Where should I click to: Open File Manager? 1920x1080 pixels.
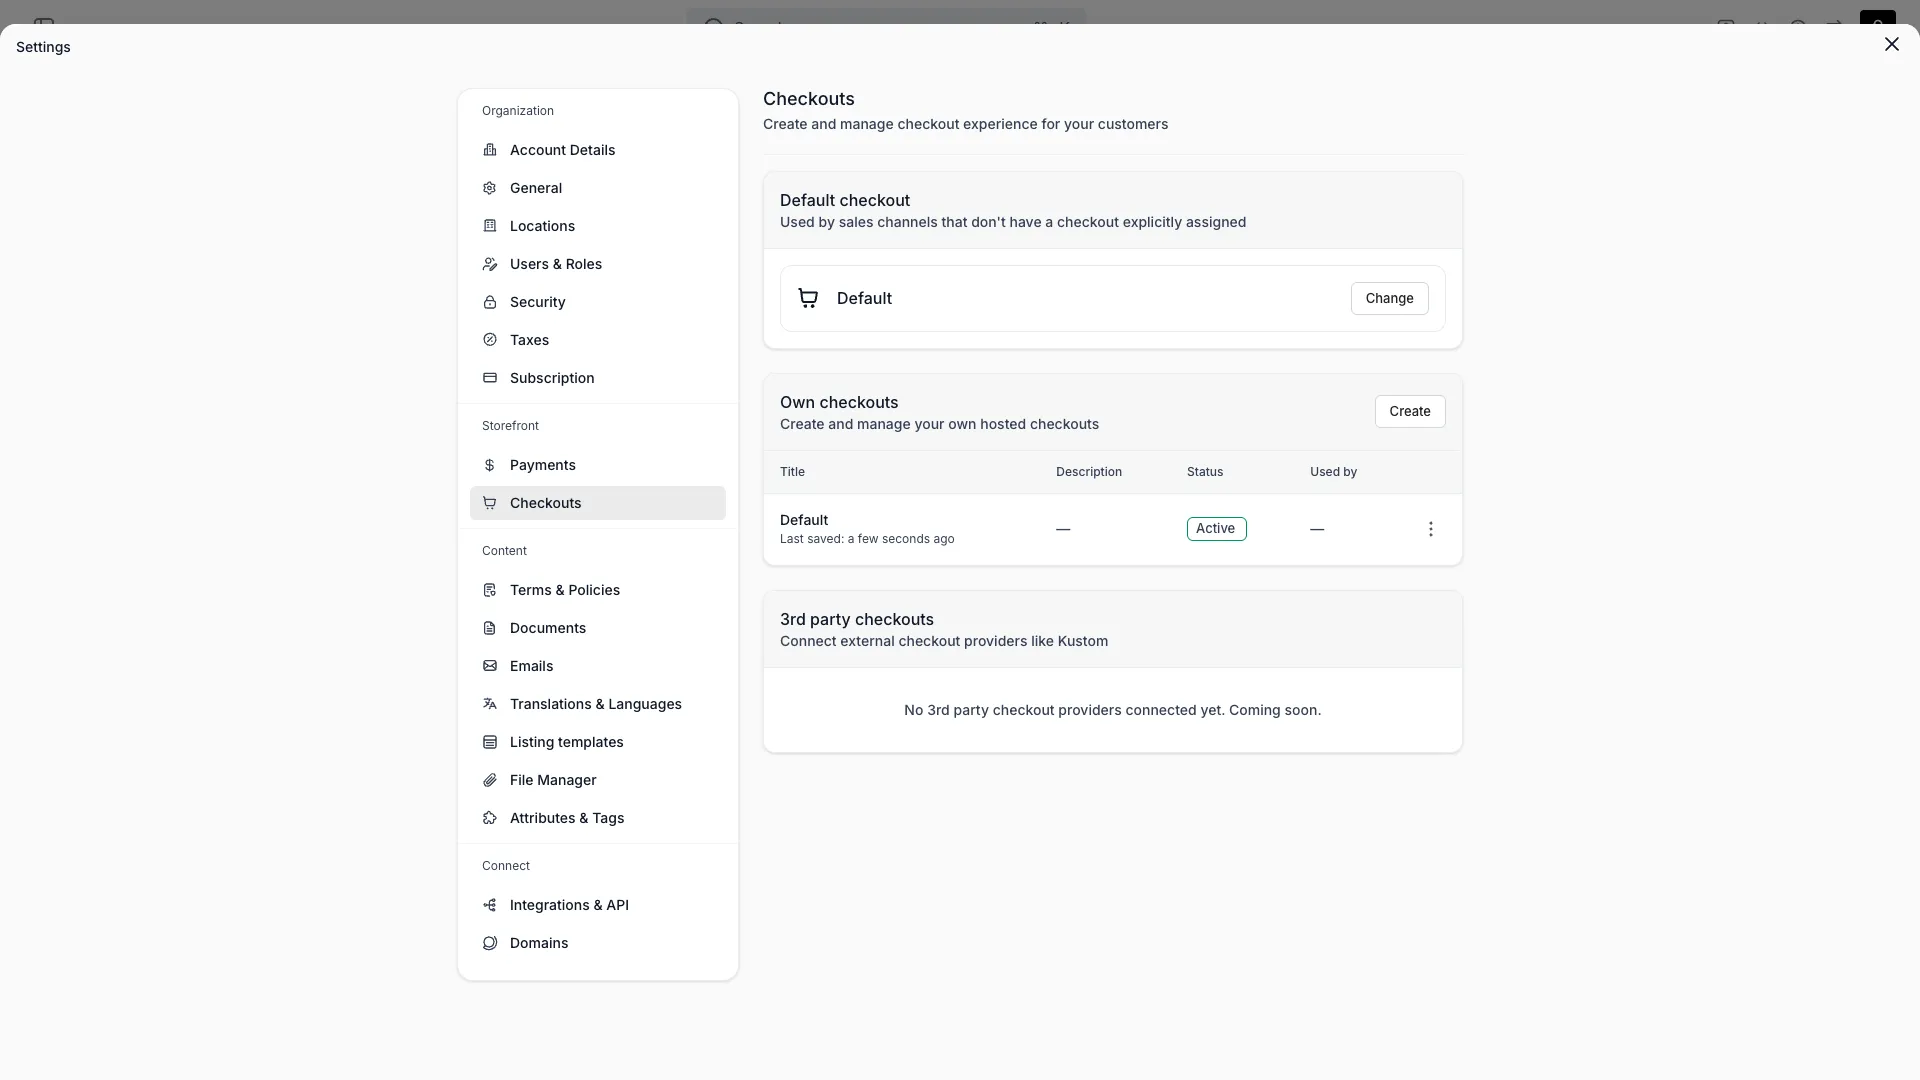tap(598, 780)
